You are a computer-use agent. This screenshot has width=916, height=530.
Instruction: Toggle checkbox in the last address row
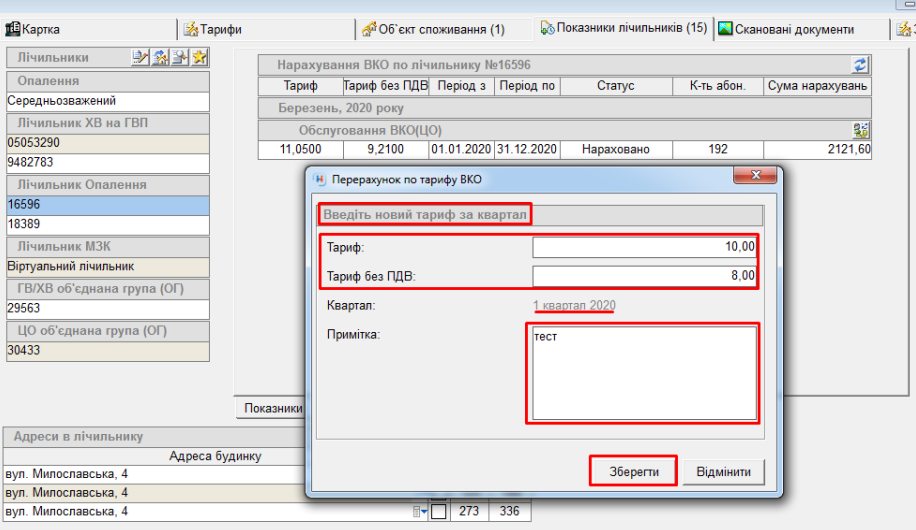pos(438,512)
